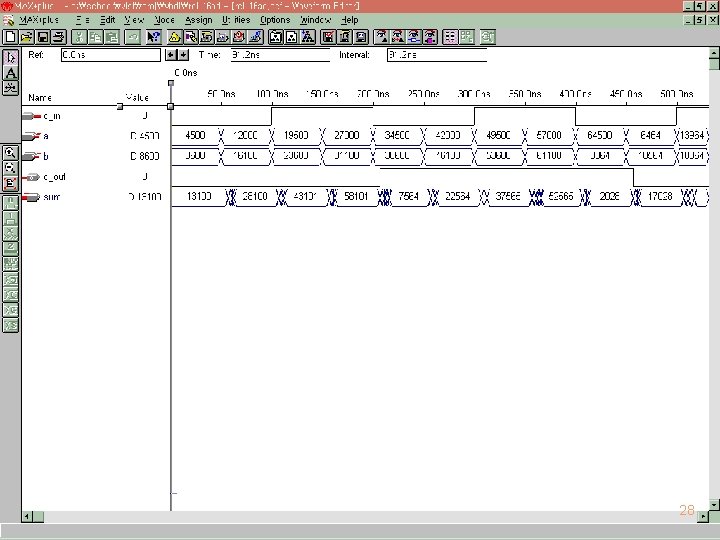Click the 4500 value in waveform a

195,135
